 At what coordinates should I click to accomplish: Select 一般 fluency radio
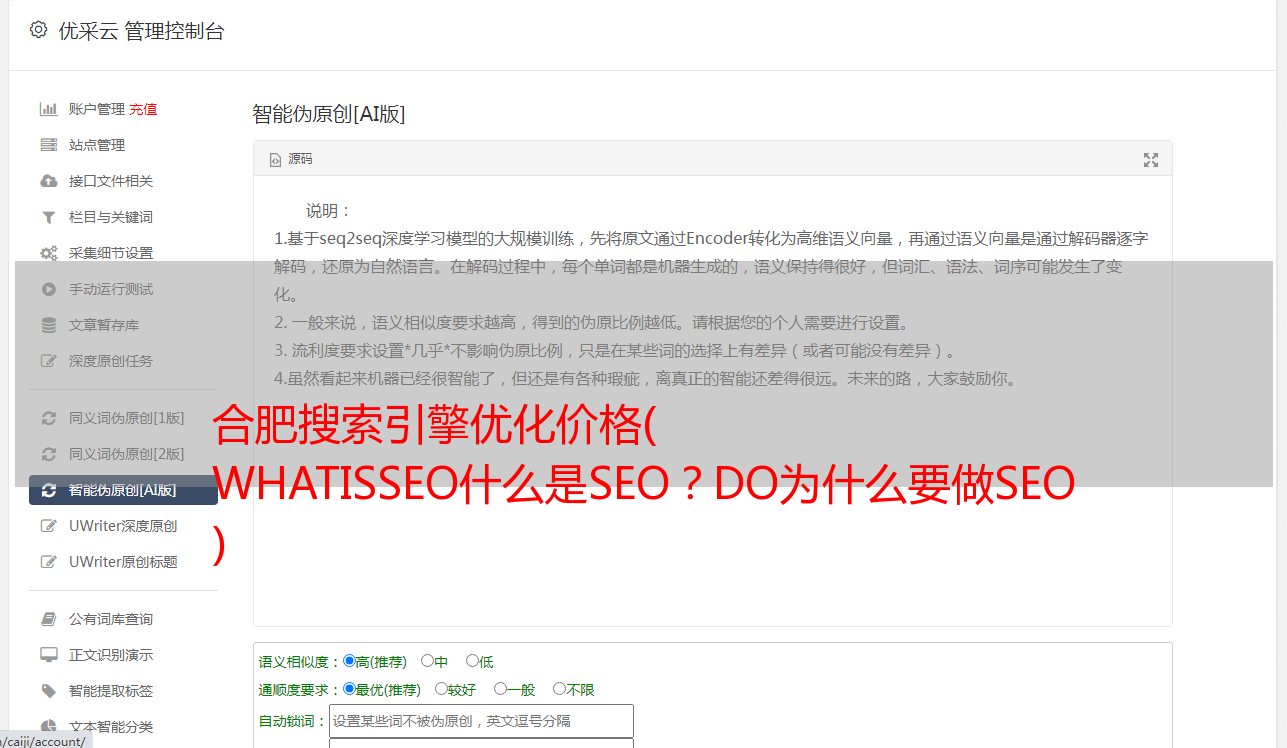click(500, 689)
